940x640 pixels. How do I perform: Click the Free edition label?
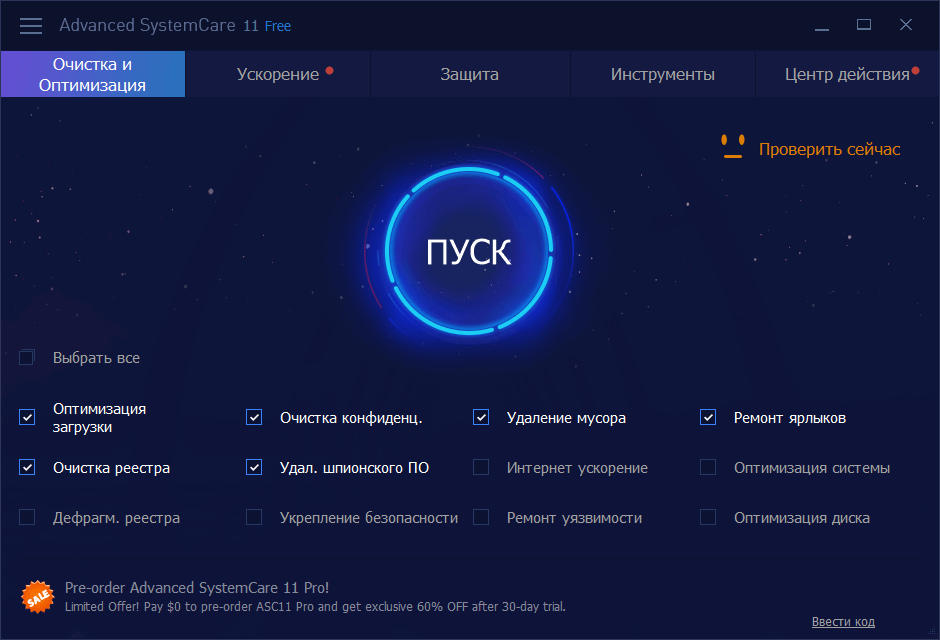click(x=278, y=26)
